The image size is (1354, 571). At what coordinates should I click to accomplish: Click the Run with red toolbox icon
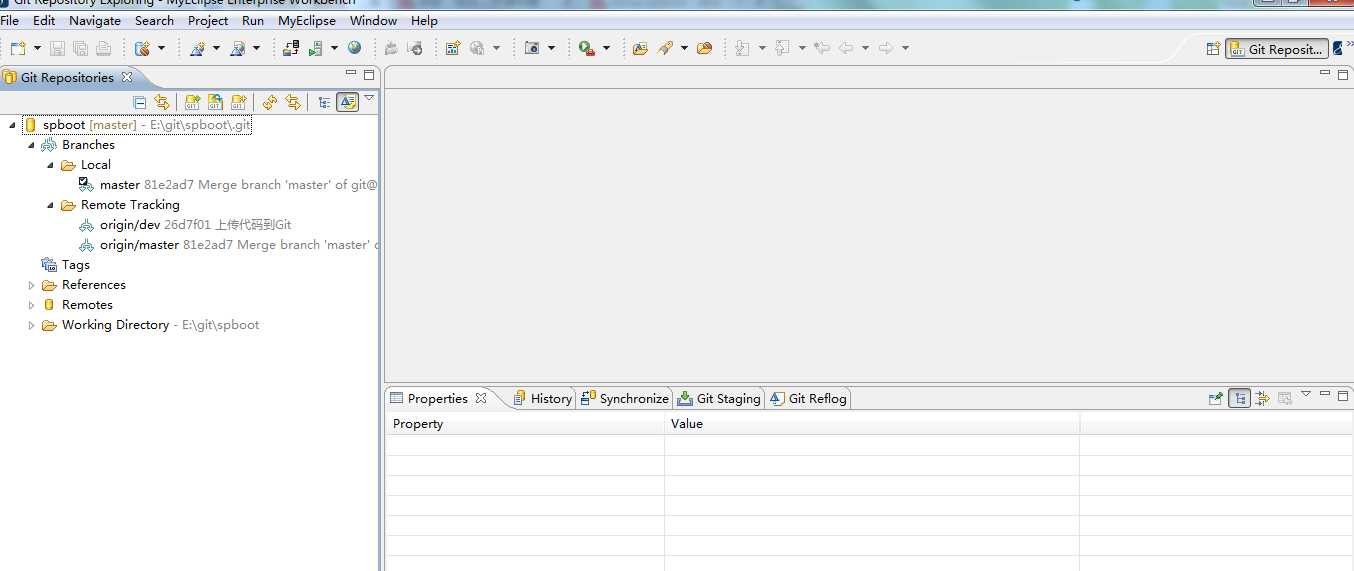point(587,48)
